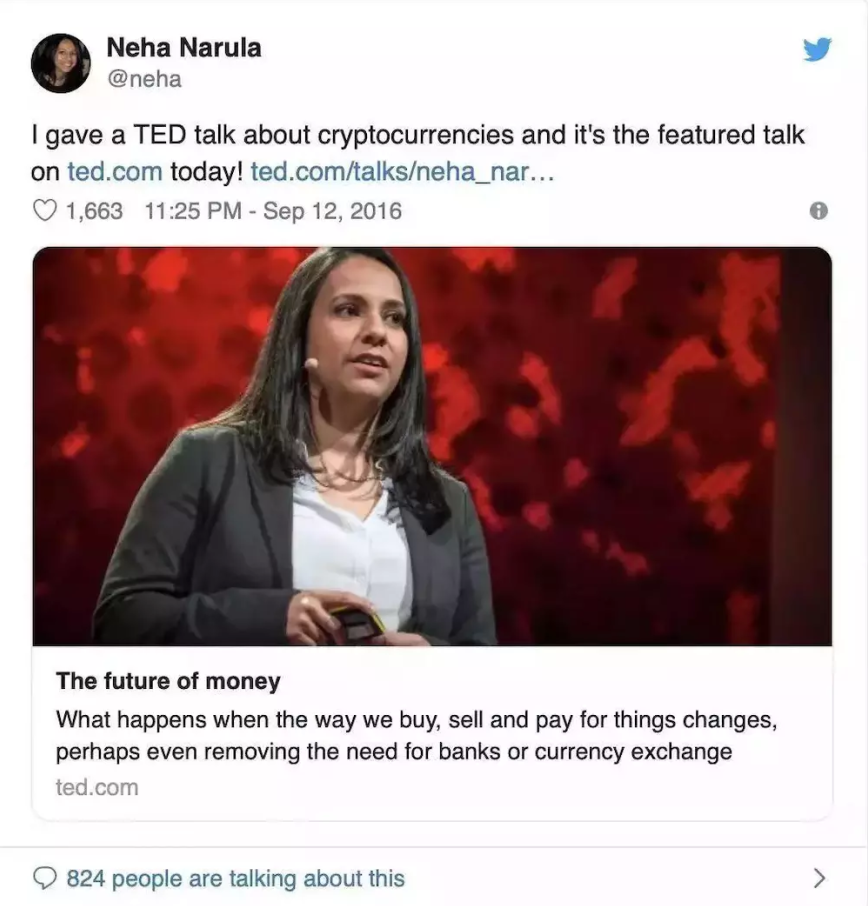Viewport: 868px width, 906px height.
Task: Click the 11:25 PM - Sep 12, 2016 timestamp
Action: [273, 211]
